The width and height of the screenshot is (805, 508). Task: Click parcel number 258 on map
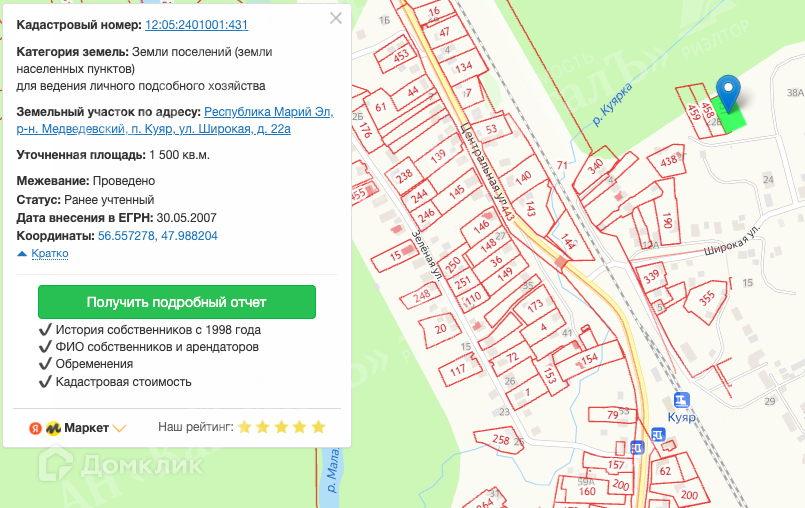tap(501, 440)
